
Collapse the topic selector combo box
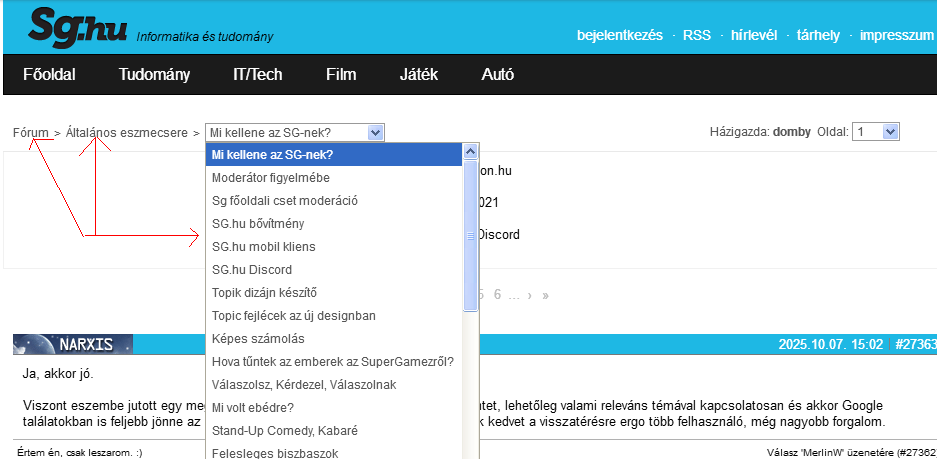click(x=375, y=132)
